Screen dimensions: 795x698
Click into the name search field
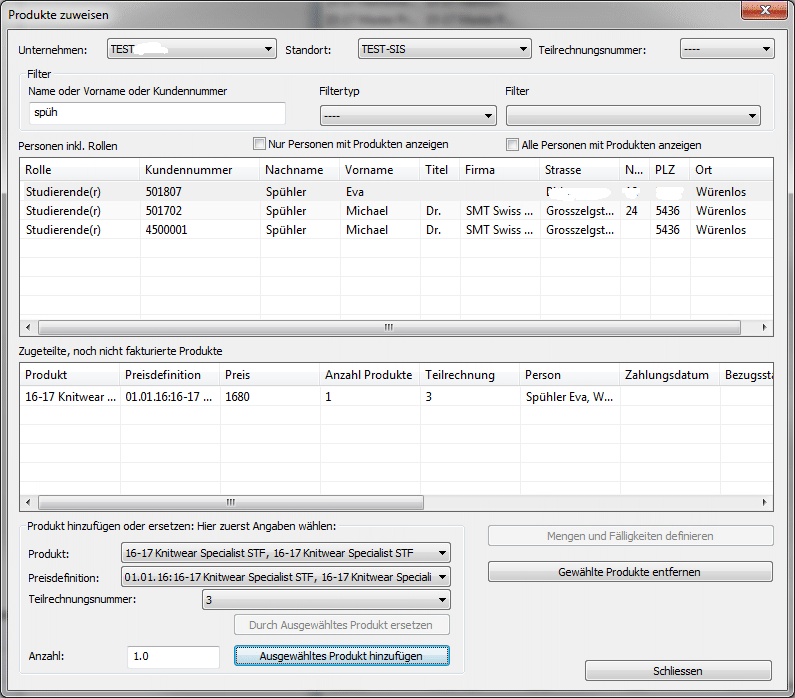click(x=156, y=113)
